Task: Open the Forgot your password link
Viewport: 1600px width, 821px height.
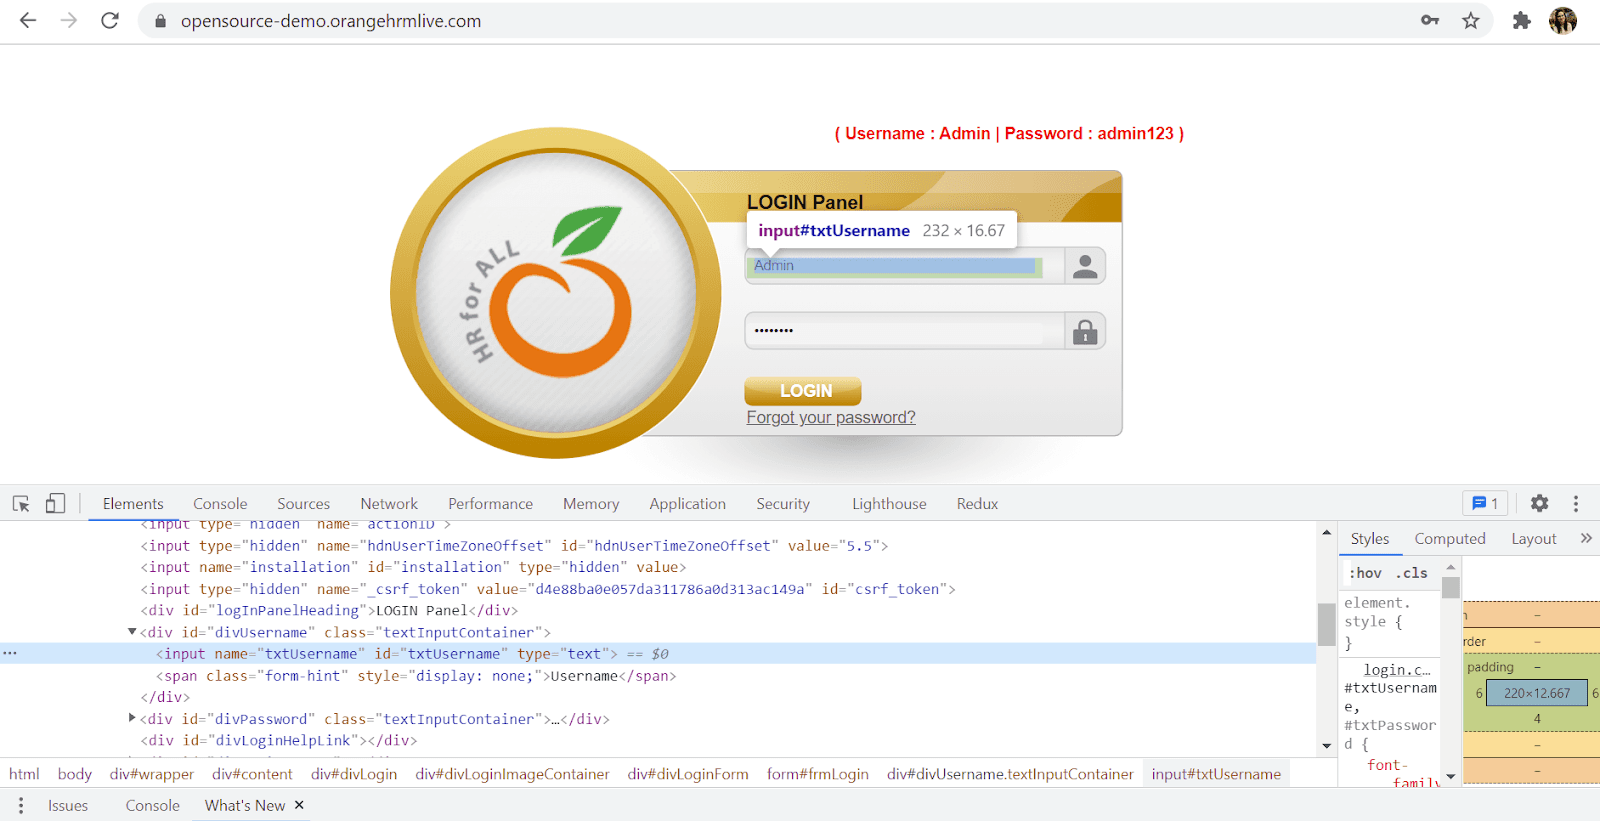Action: click(x=831, y=418)
